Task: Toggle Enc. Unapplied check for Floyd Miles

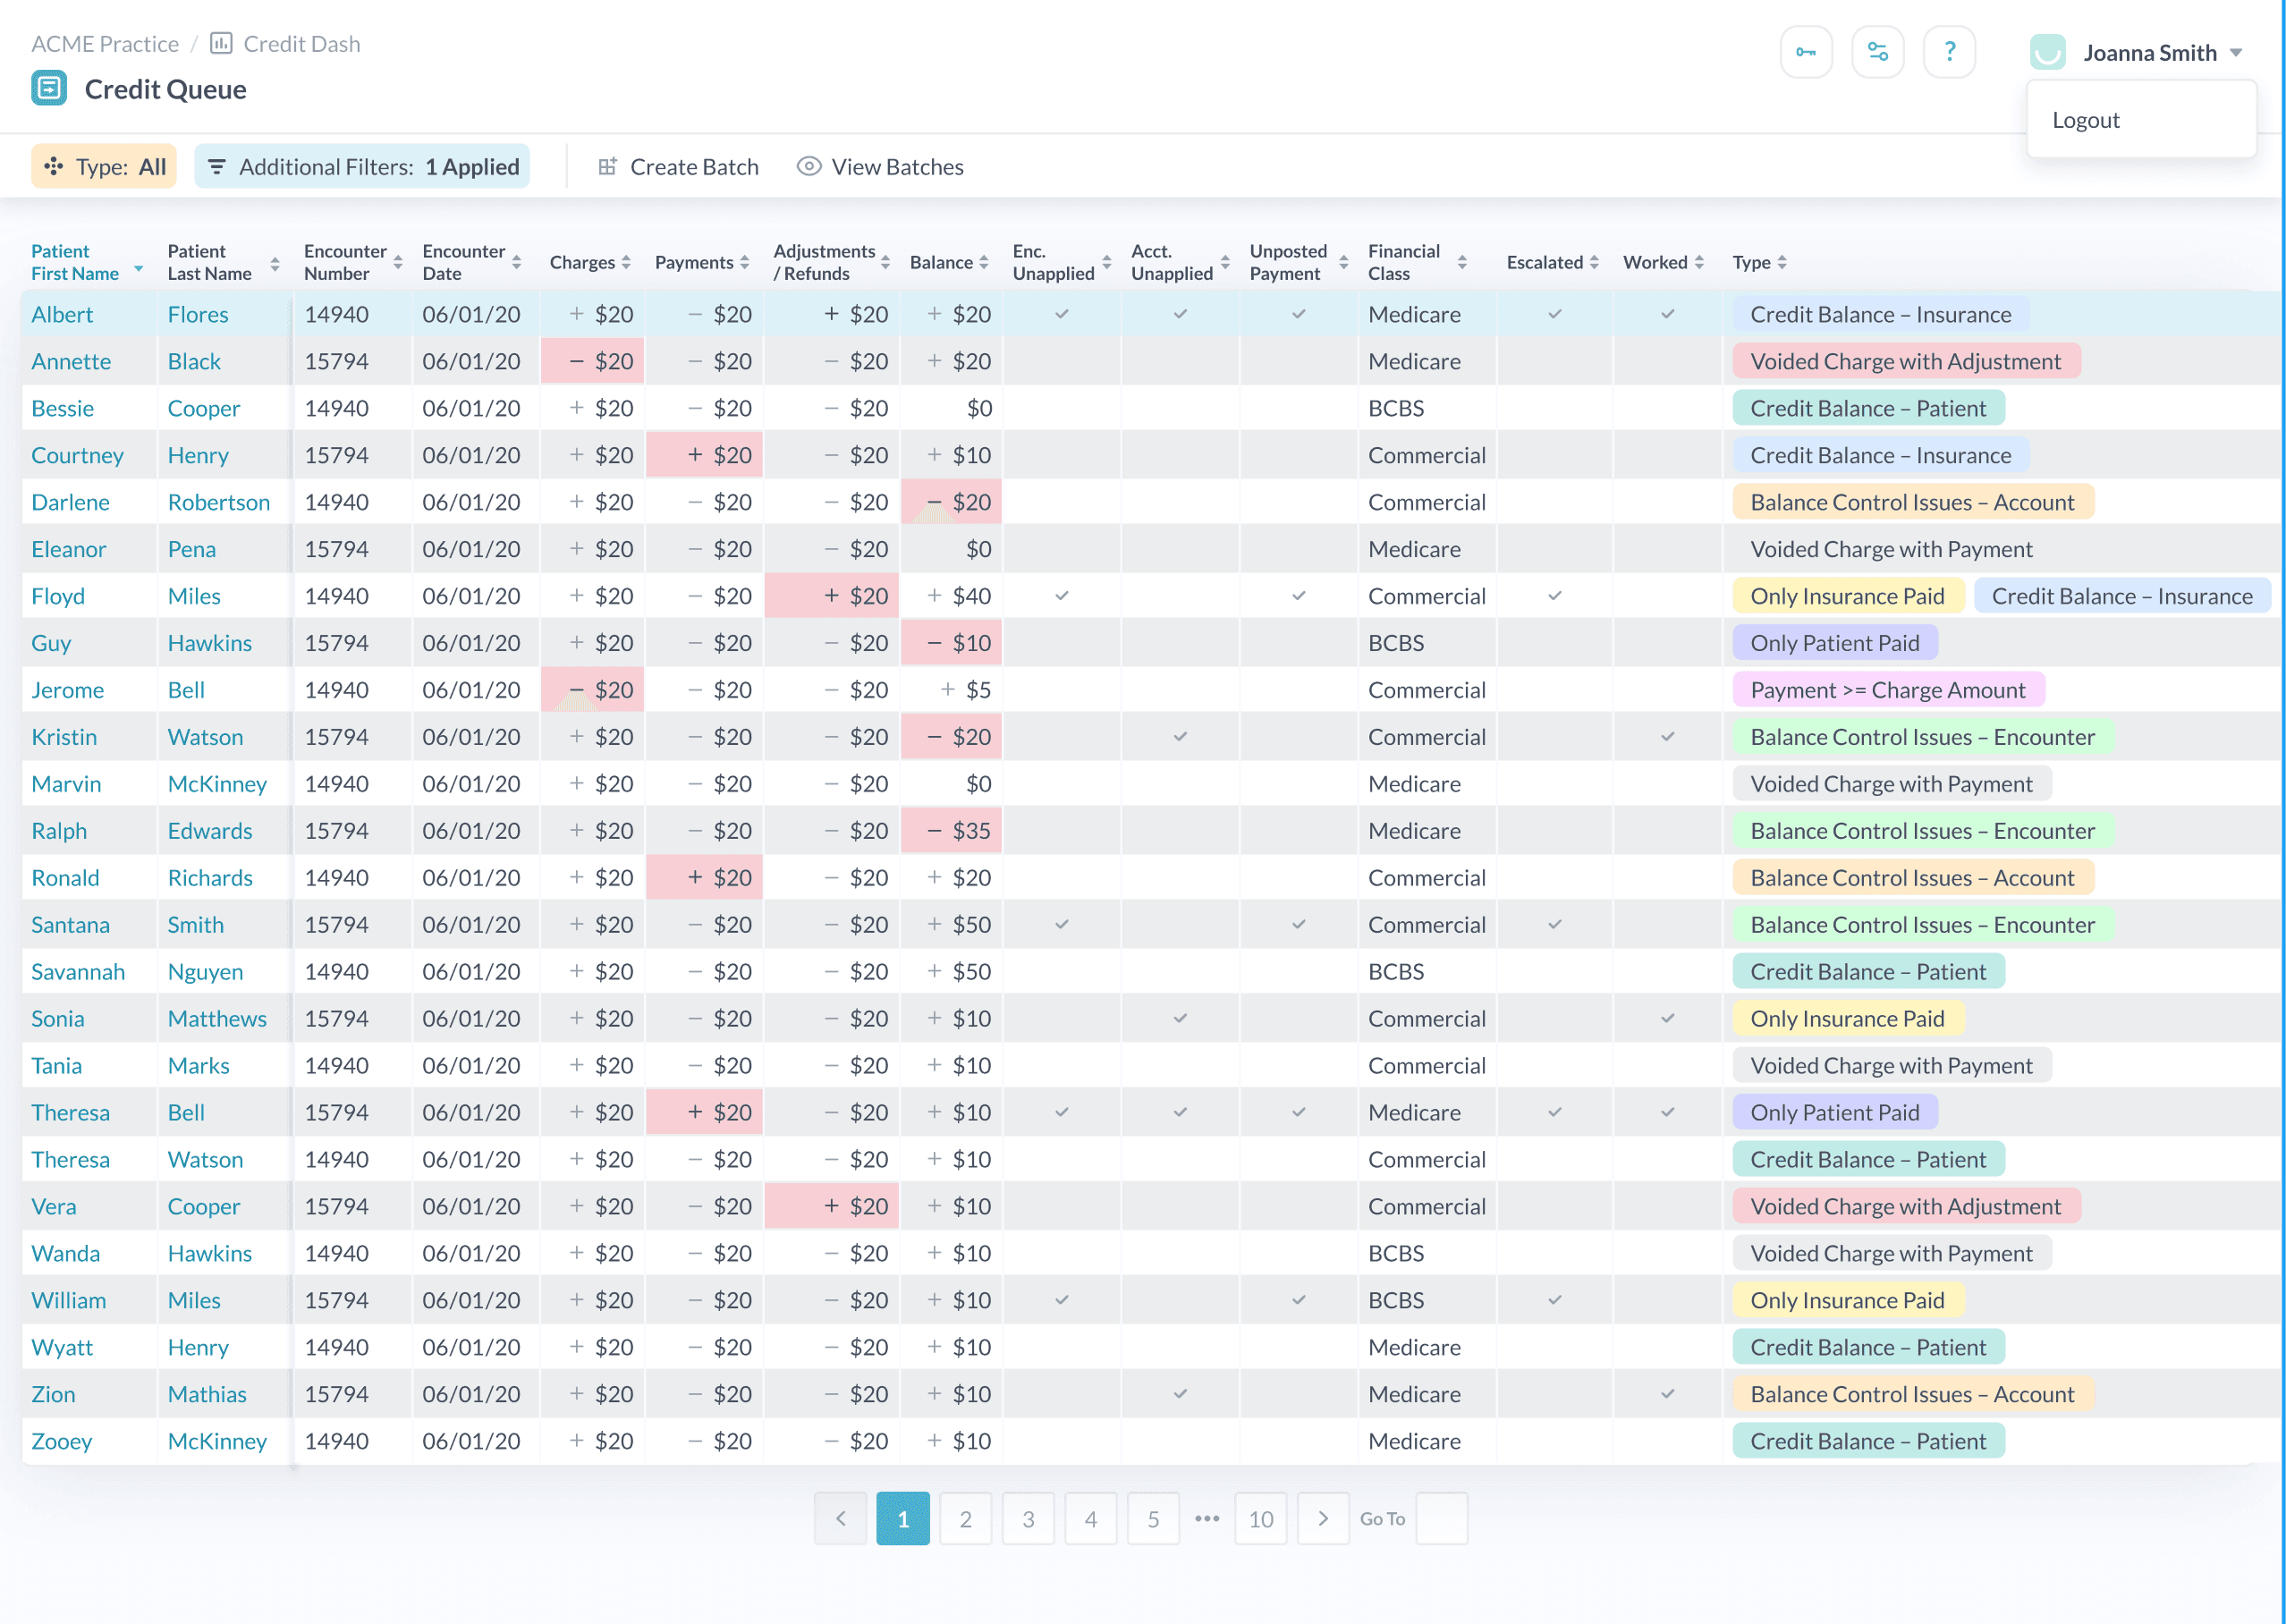Action: (x=1061, y=596)
